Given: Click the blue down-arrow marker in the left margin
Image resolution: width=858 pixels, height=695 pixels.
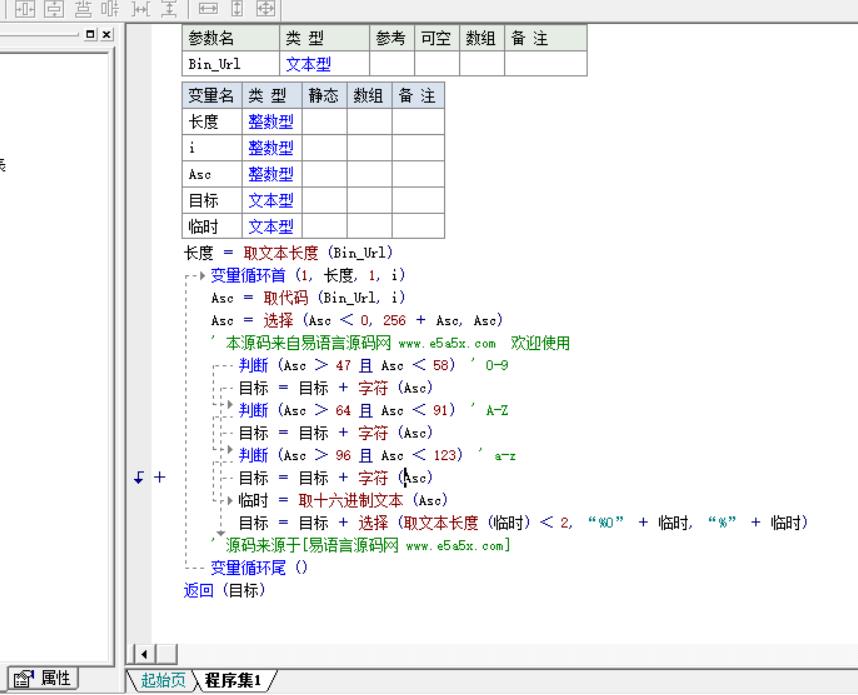Looking at the screenshot, I should point(139,478).
